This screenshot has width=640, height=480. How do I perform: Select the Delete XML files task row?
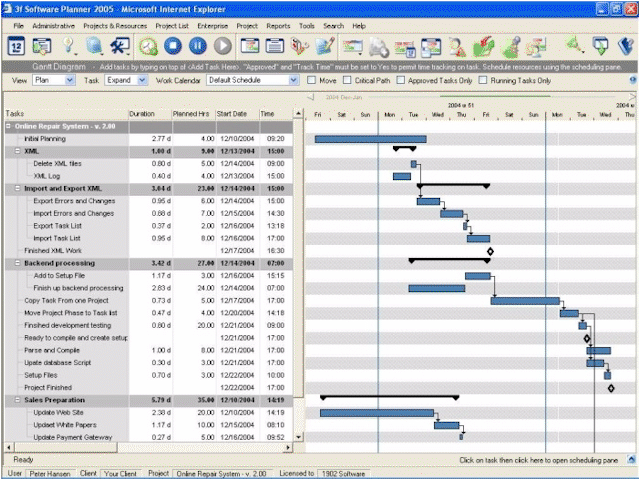tap(149, 163)
